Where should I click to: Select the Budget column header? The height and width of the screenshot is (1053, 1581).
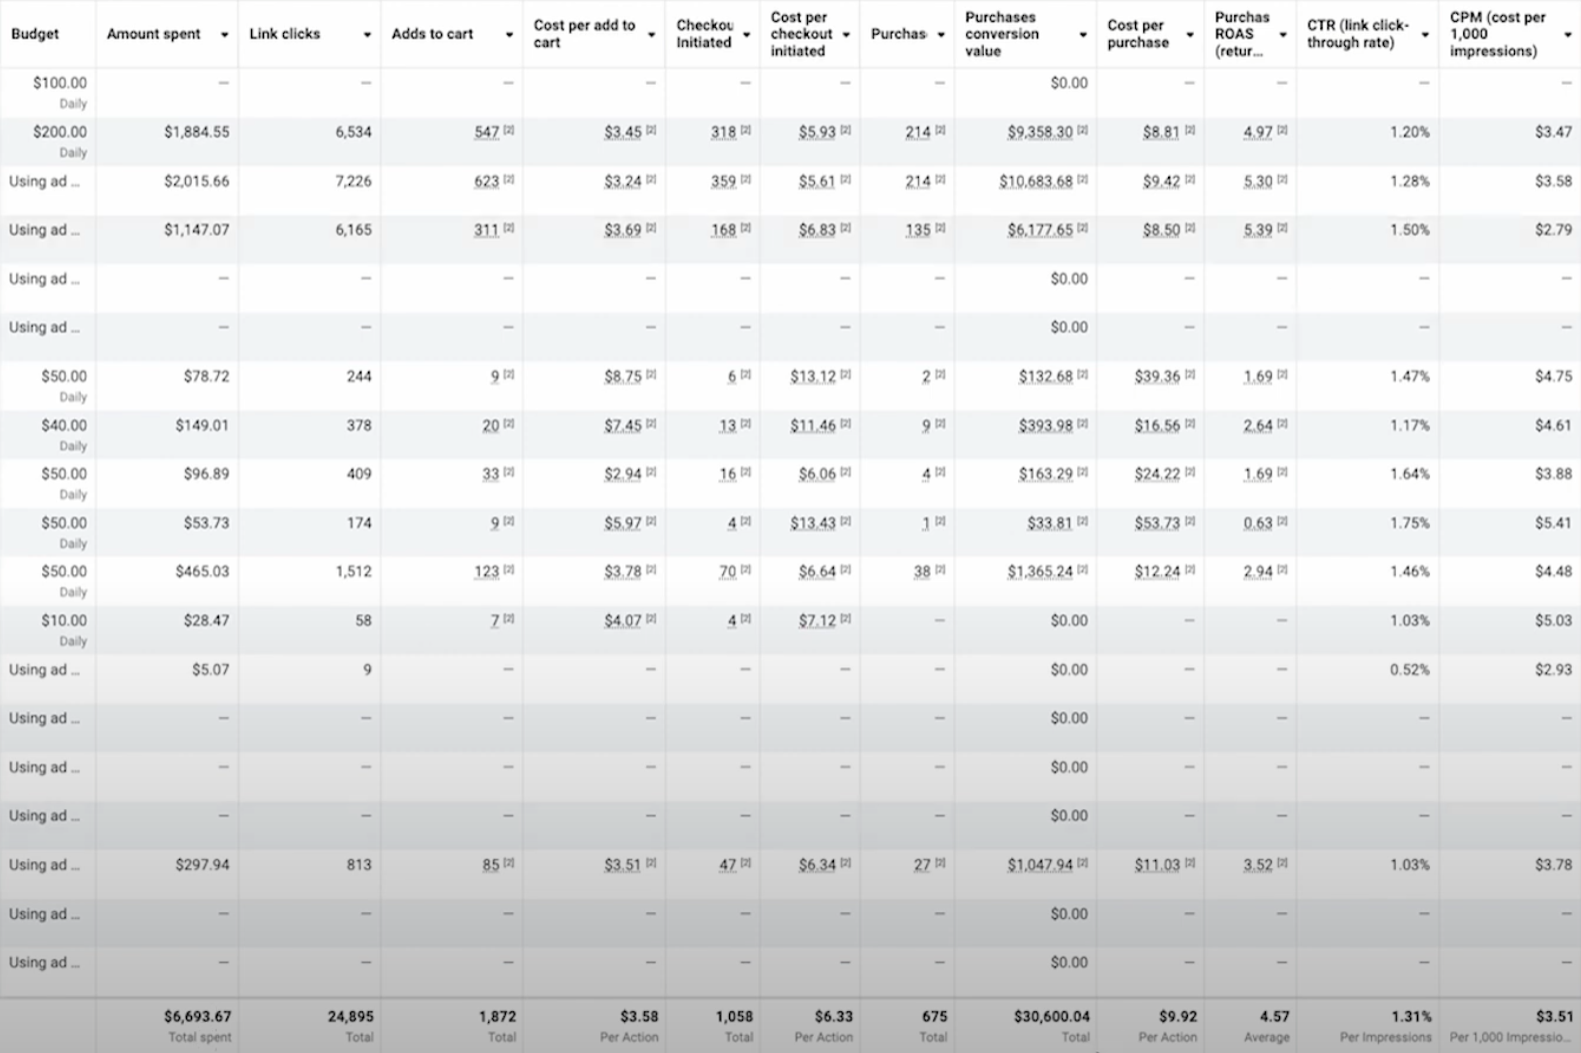pyautogui.click(x=35, y=34)
